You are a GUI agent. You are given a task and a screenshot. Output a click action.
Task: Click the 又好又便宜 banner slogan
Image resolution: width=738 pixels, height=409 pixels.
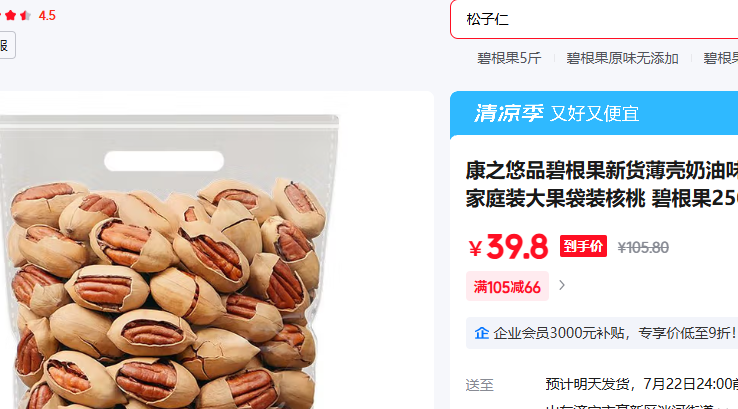[x=594, y=114]
